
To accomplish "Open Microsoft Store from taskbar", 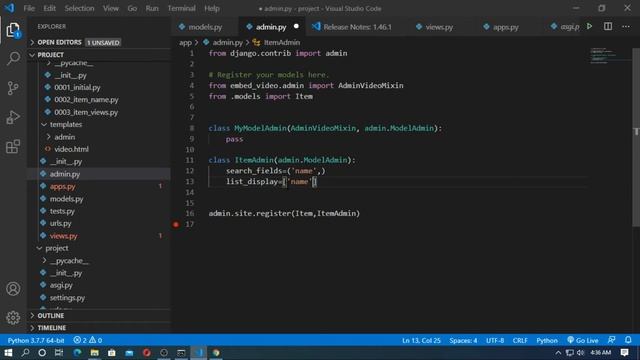I will click(111, 353).
